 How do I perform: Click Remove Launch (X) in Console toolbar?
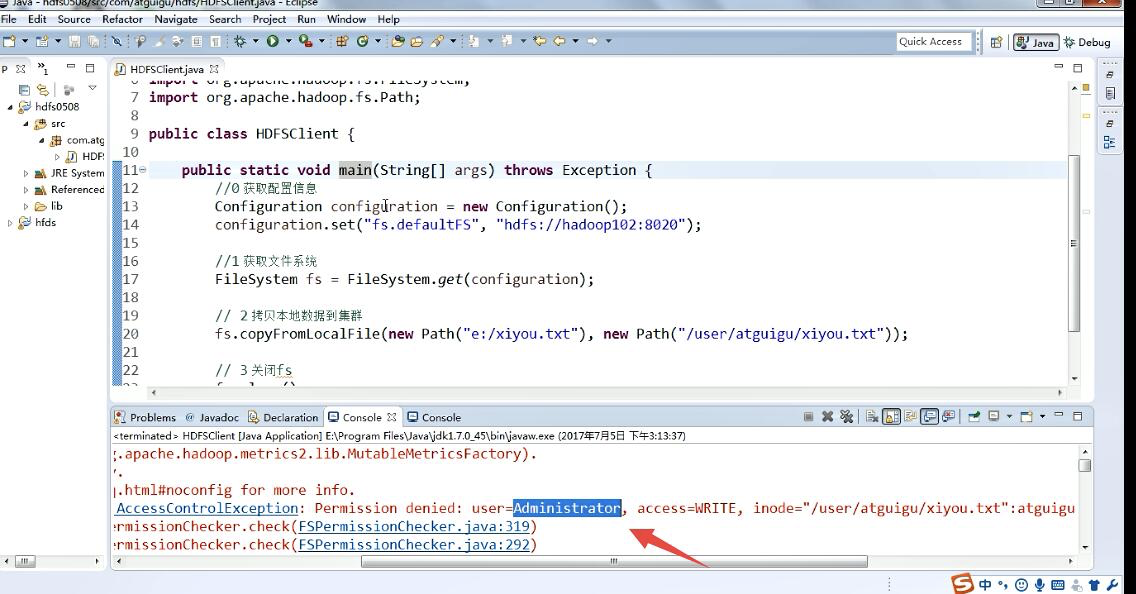click(827, 417)
